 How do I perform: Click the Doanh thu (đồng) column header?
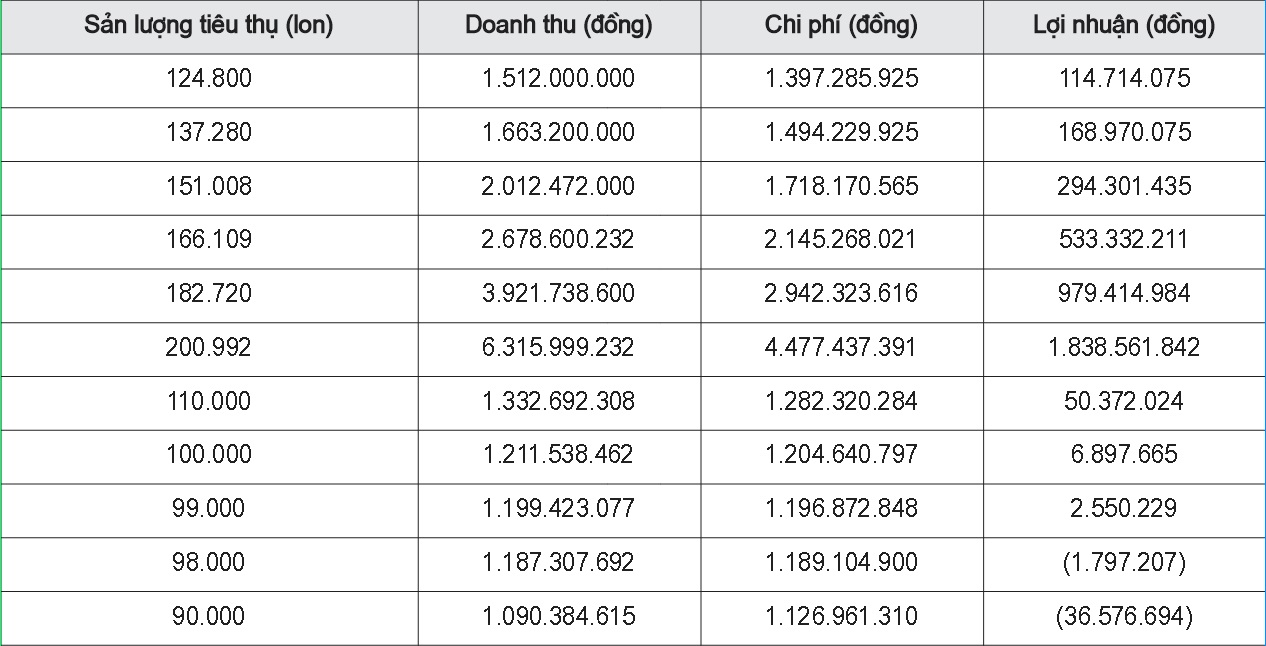point(559,26)
